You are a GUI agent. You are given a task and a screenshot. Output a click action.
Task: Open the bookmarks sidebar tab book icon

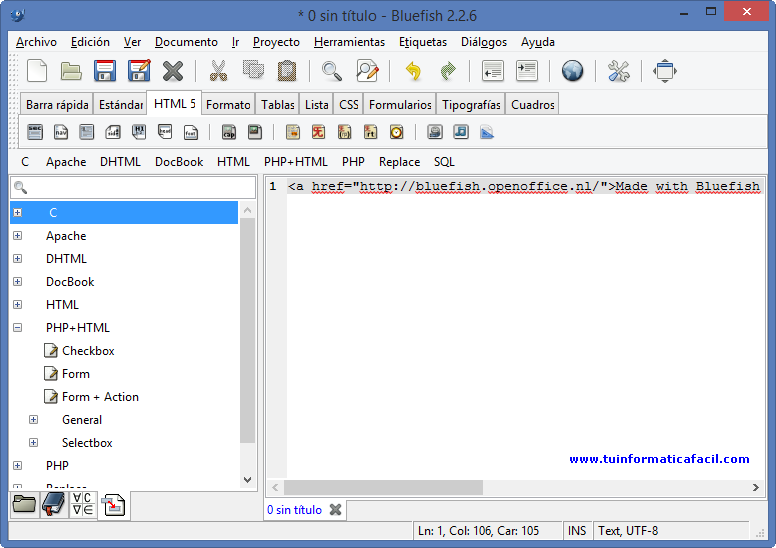click(x=53, y=504)
